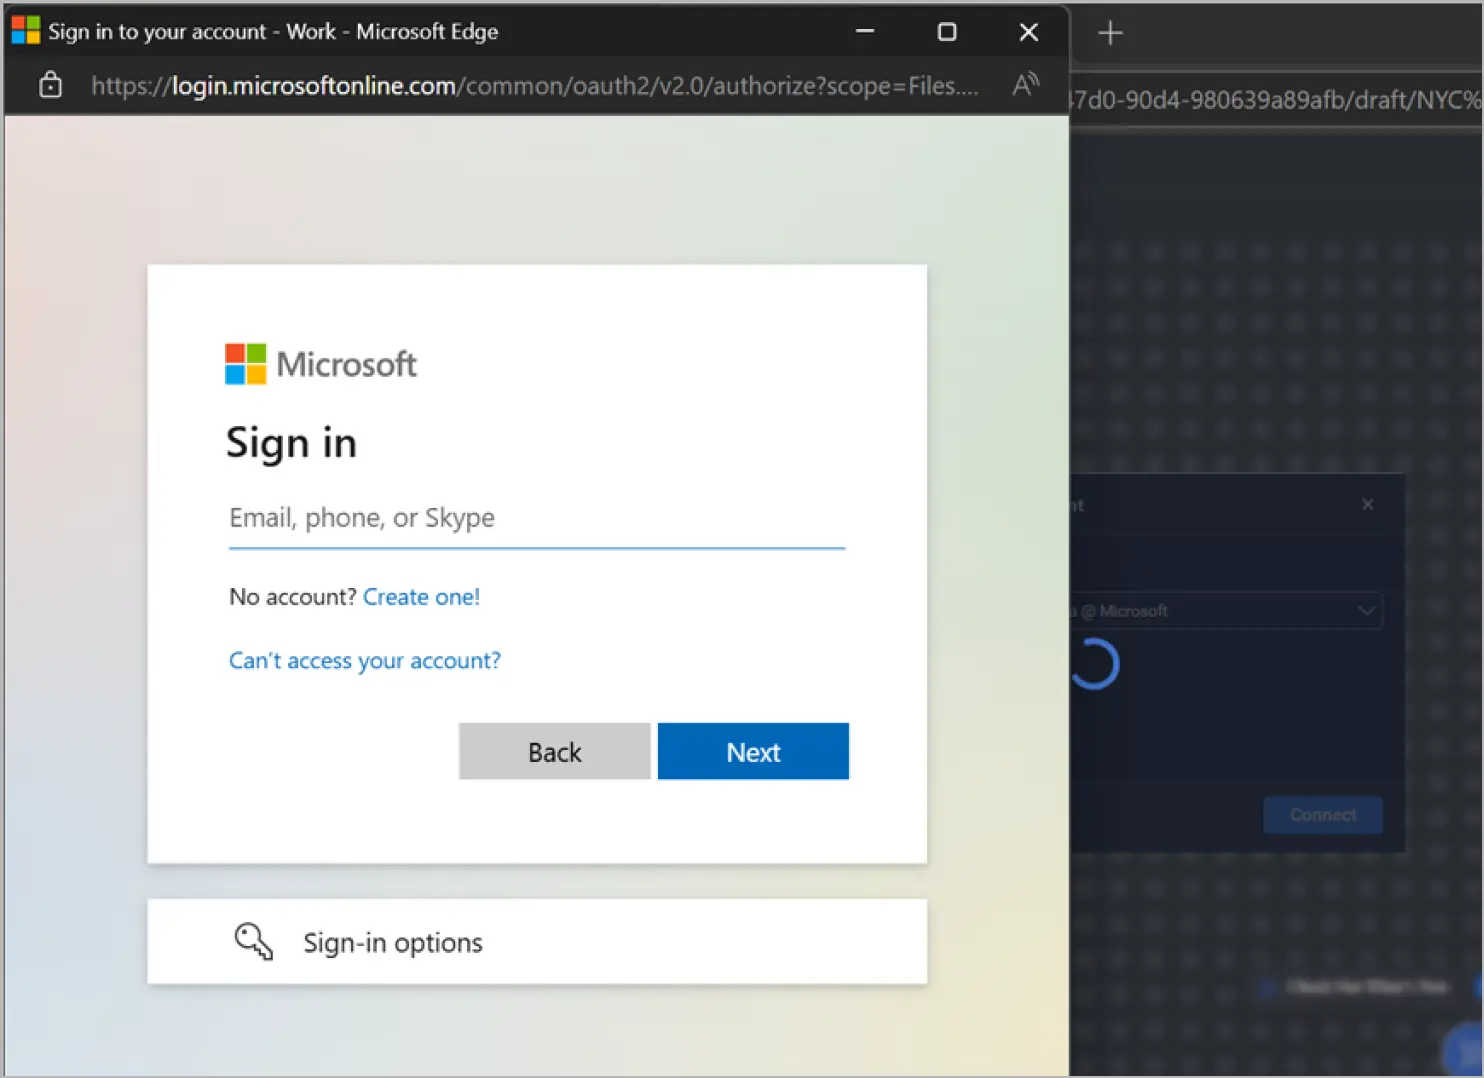Click the 'Email, phone, or Skype' input field
This screenshot has width=1484, height=1078.
[x=536, y=518]
